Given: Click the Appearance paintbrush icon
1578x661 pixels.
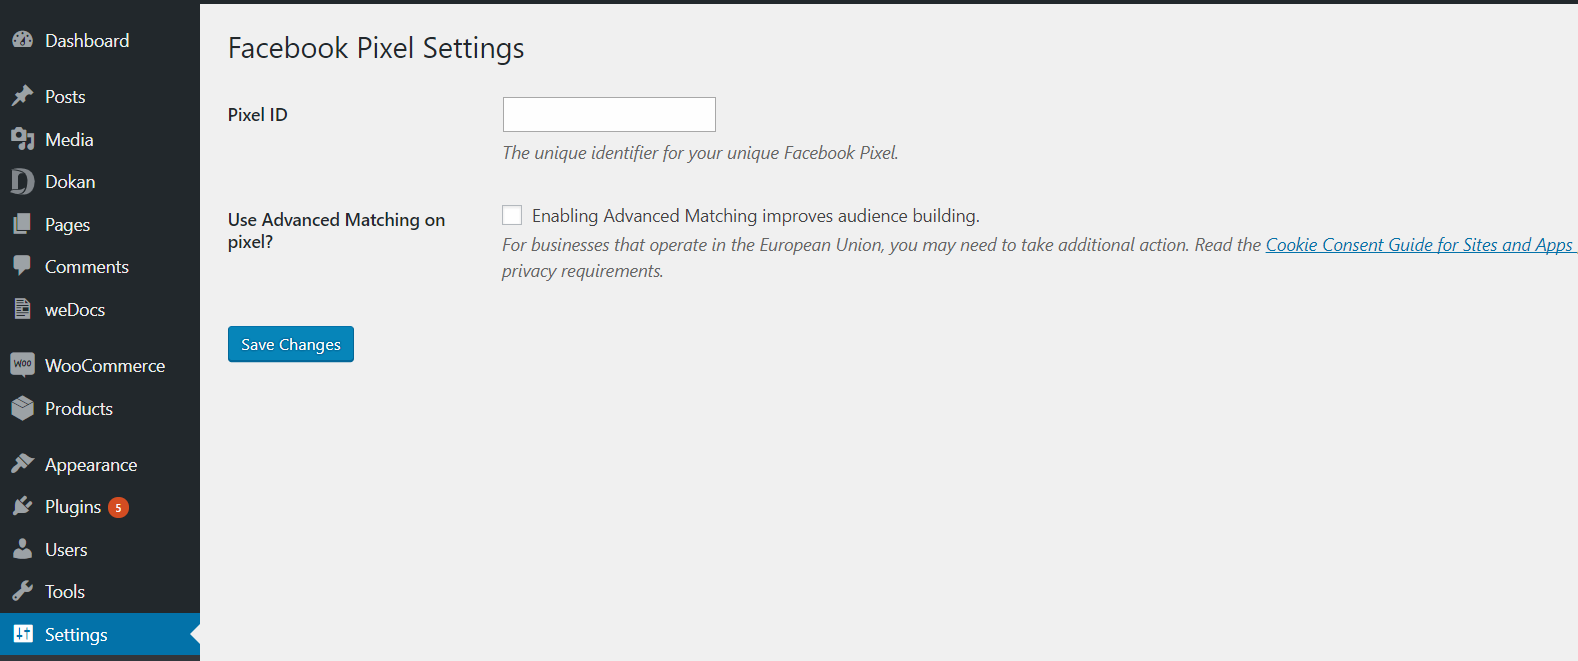Looking at the screenshot, I should tap(22, 464).
